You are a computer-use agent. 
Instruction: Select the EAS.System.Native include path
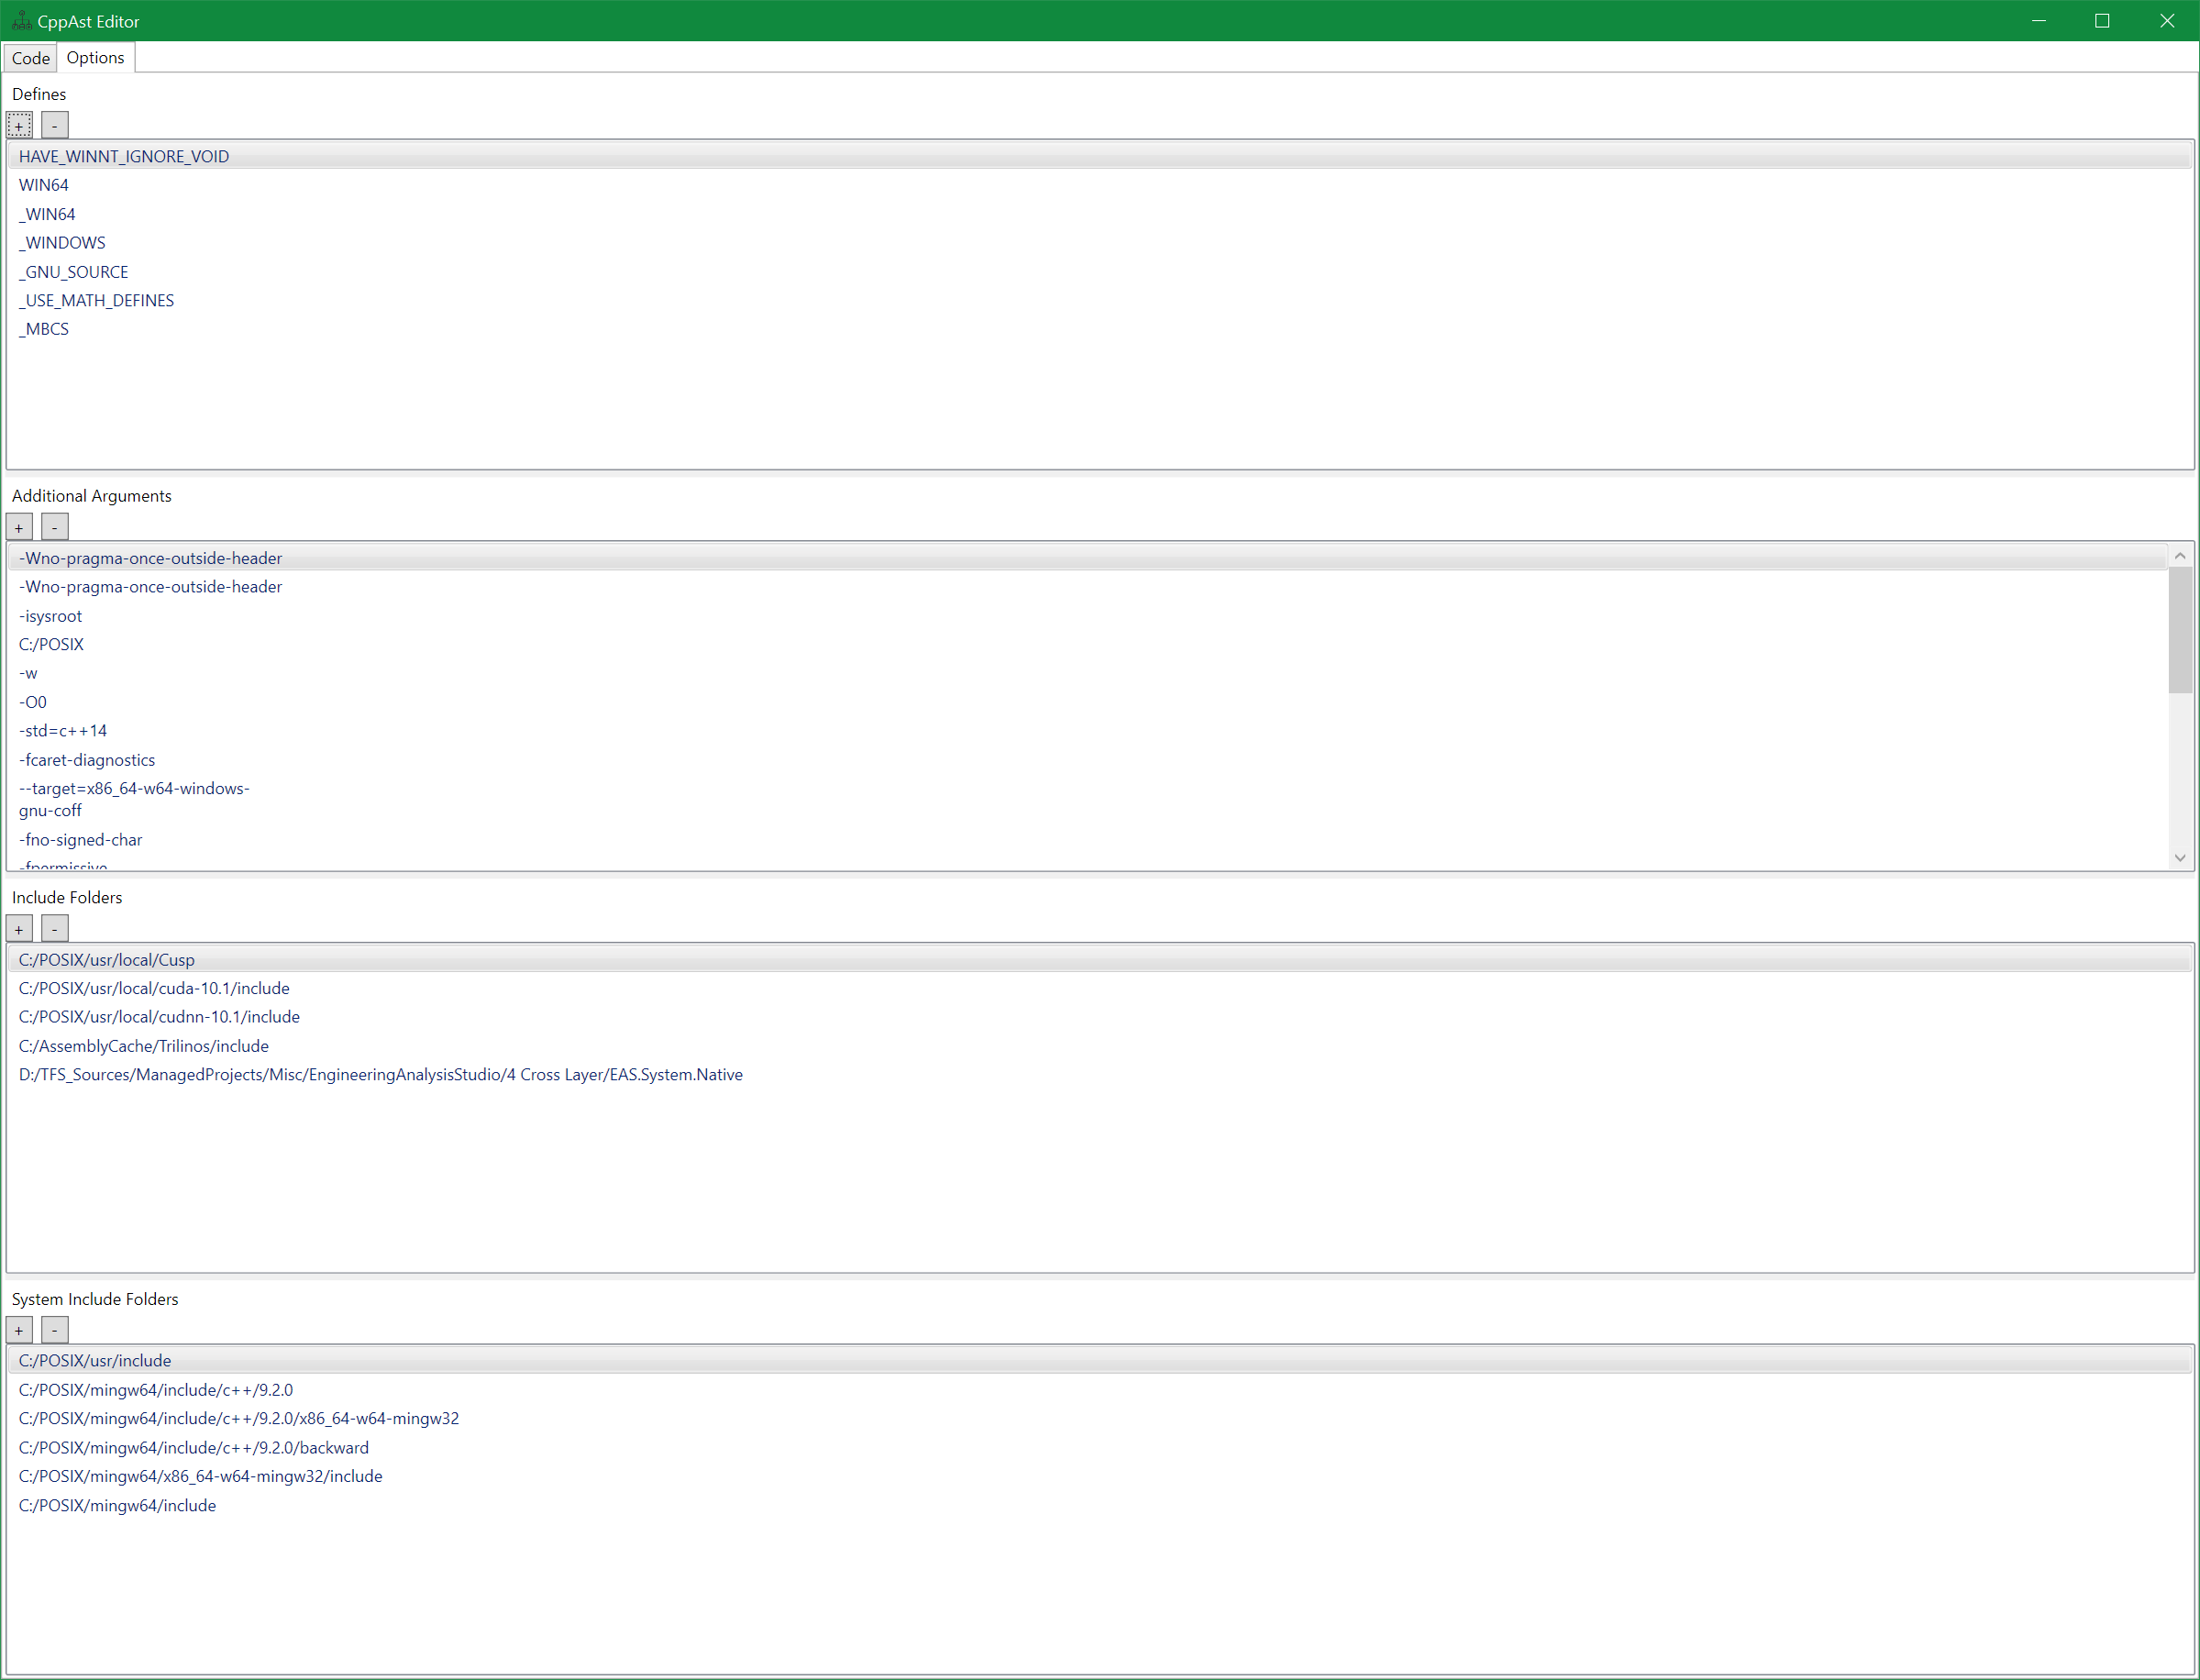(x=380, y=1075)
